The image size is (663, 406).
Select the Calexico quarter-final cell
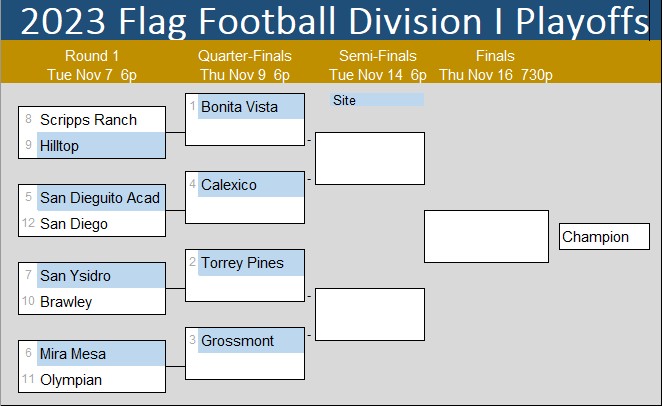point(250,185)
